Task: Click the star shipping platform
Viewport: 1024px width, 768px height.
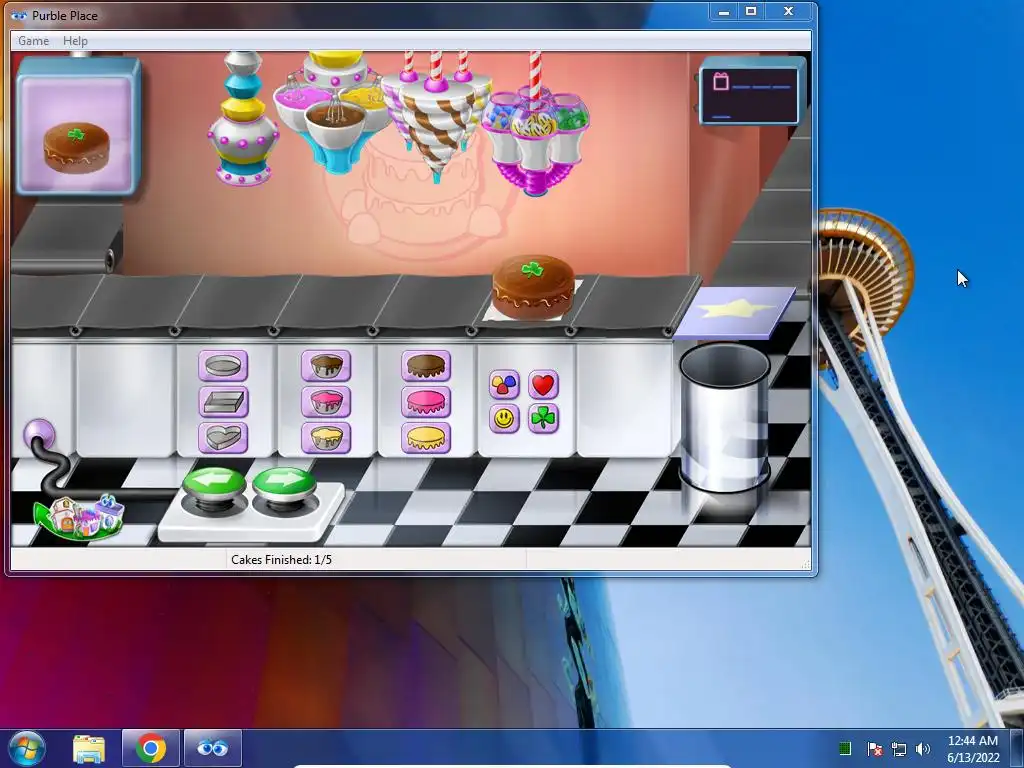Action: pos(735,311)
